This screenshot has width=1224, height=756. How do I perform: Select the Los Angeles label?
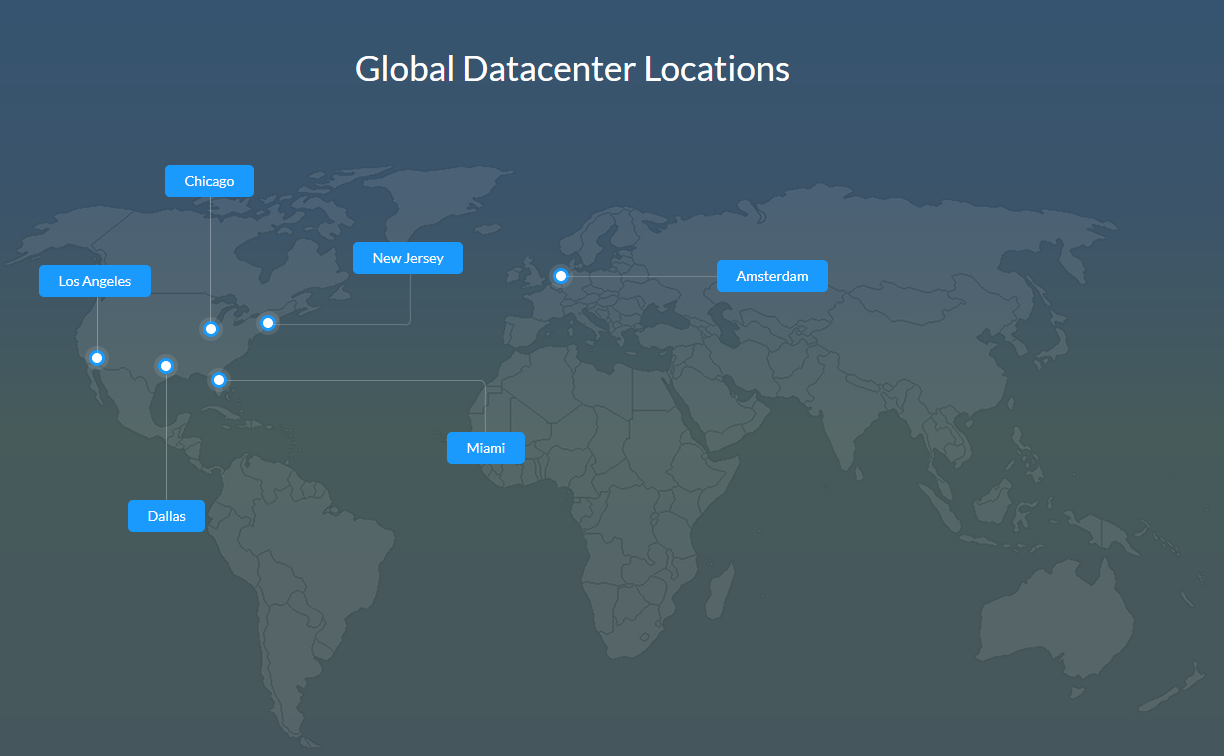pyautogui.click(x=94, y=281)
